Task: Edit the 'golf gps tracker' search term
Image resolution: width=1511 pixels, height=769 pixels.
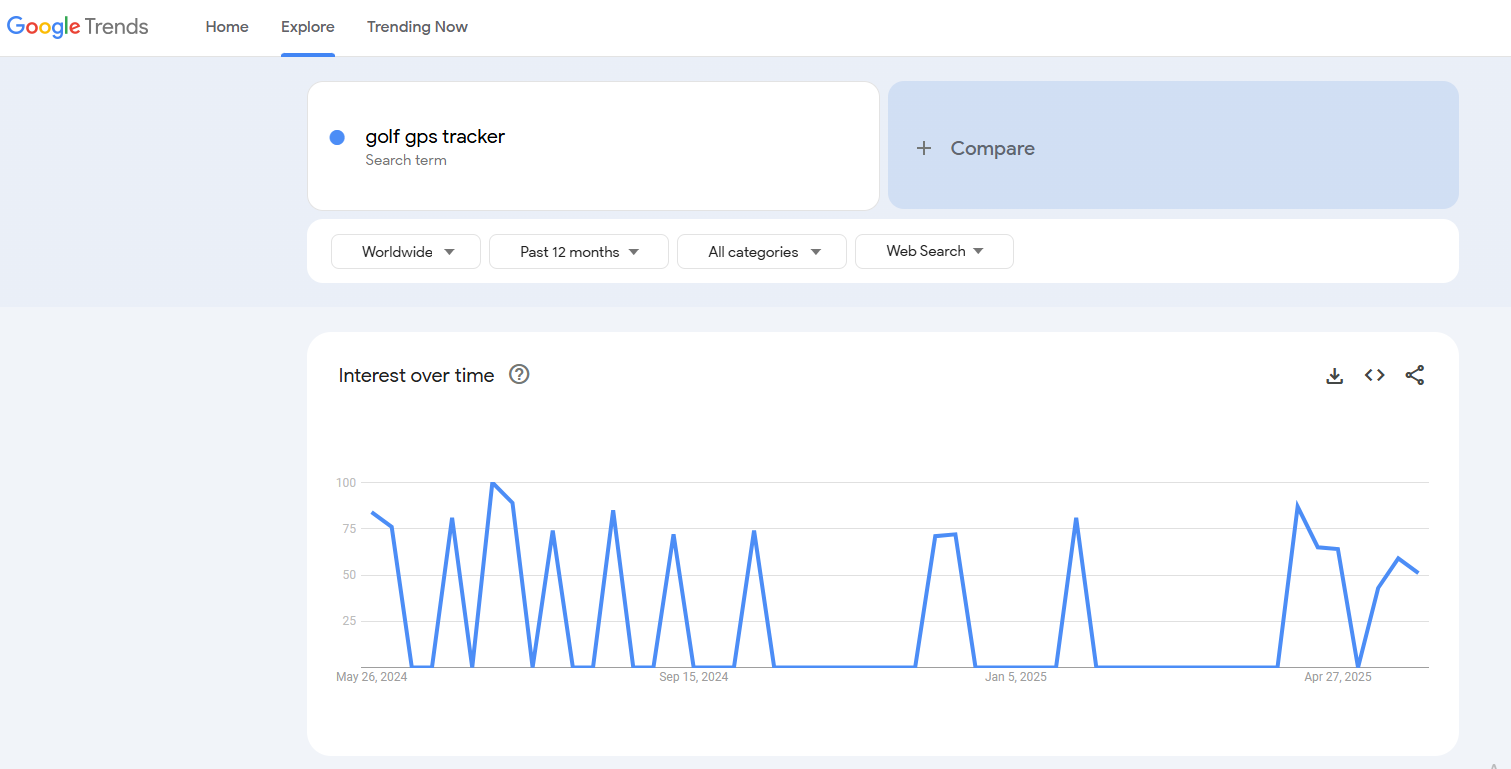Action: [x=435, y=137]
